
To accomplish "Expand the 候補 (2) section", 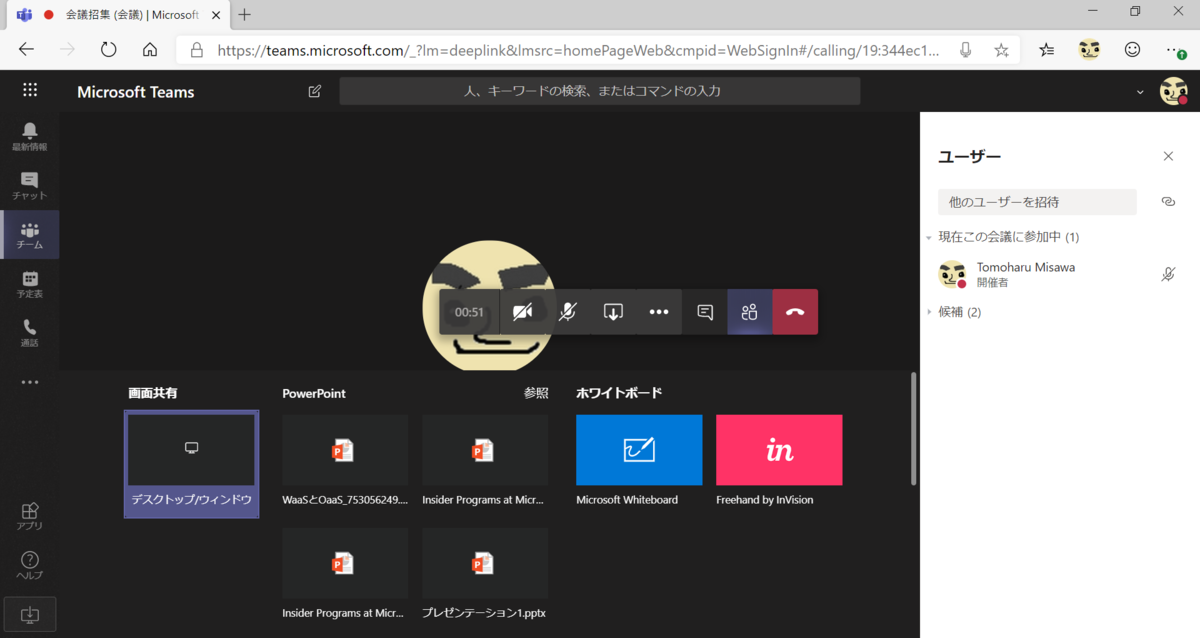I will tap(953, 312).
